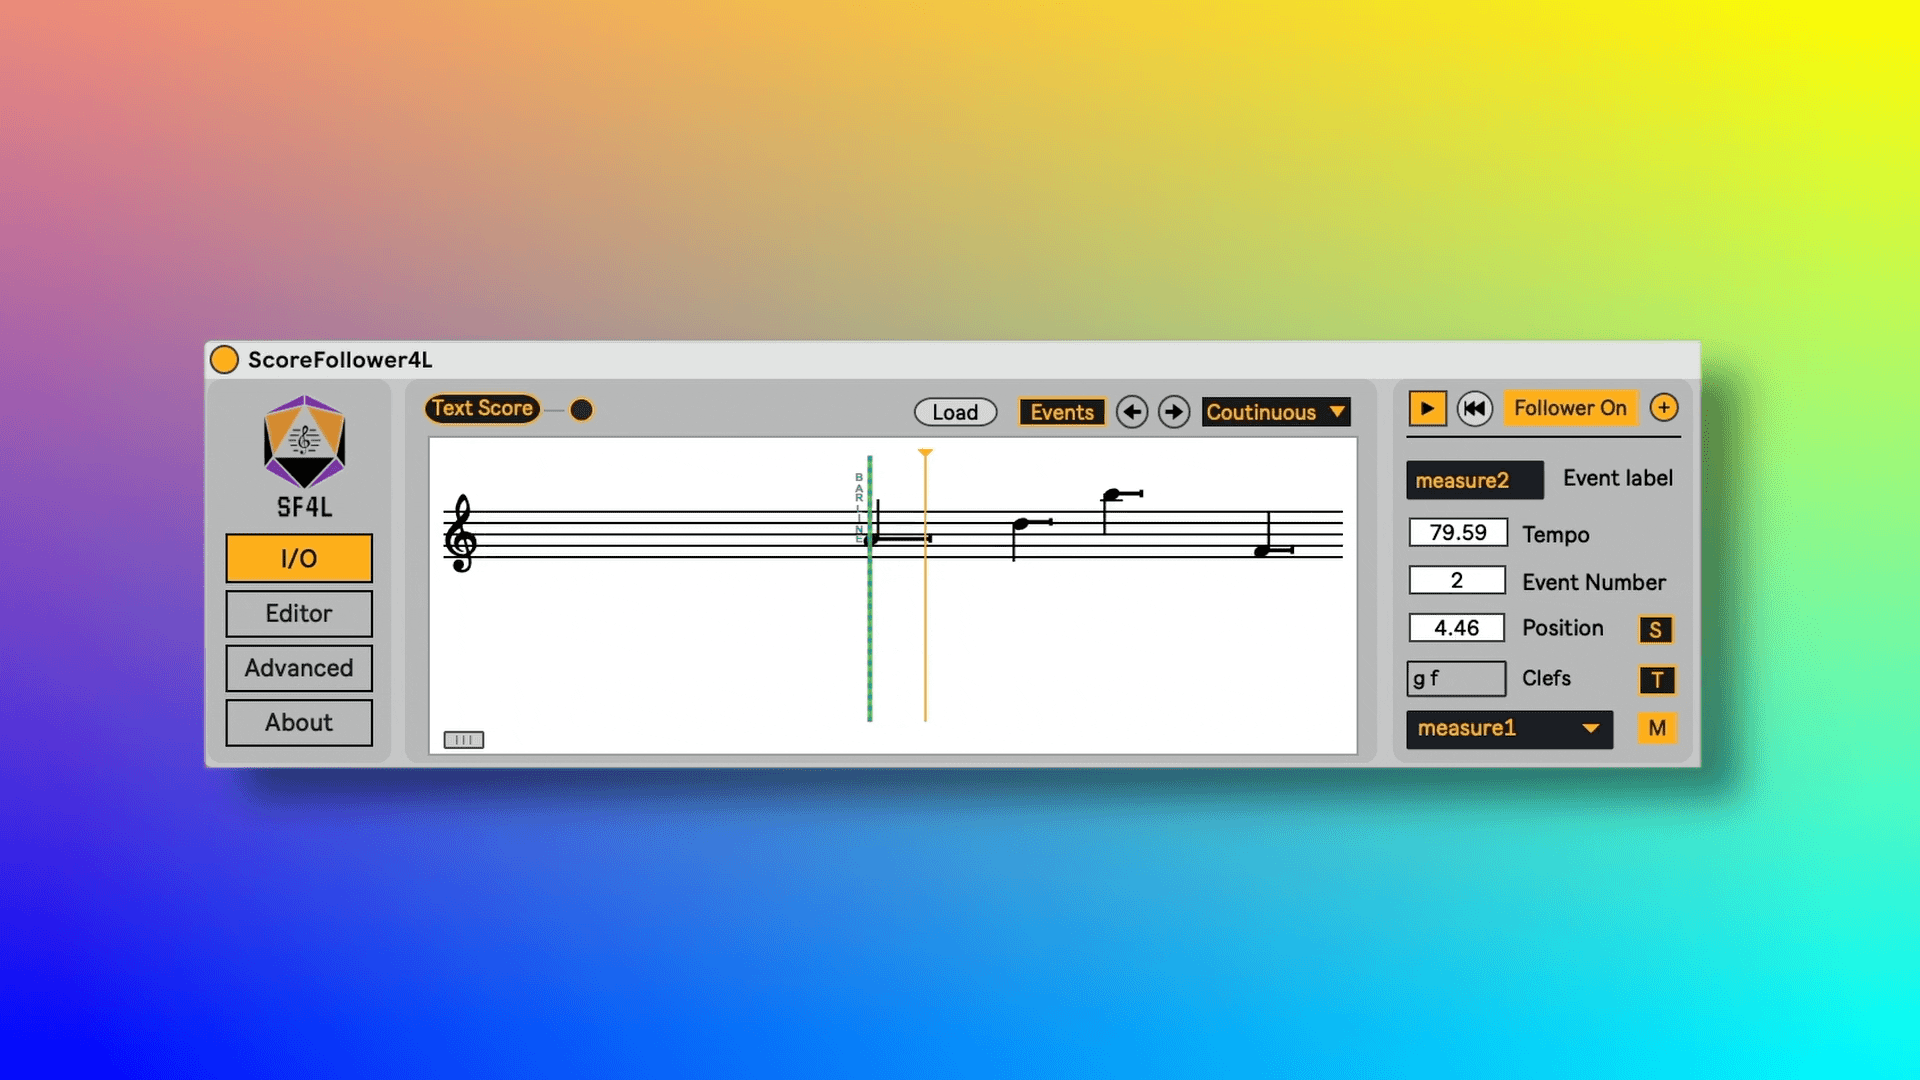Click the orange device activator circle

tap(225, 360)
